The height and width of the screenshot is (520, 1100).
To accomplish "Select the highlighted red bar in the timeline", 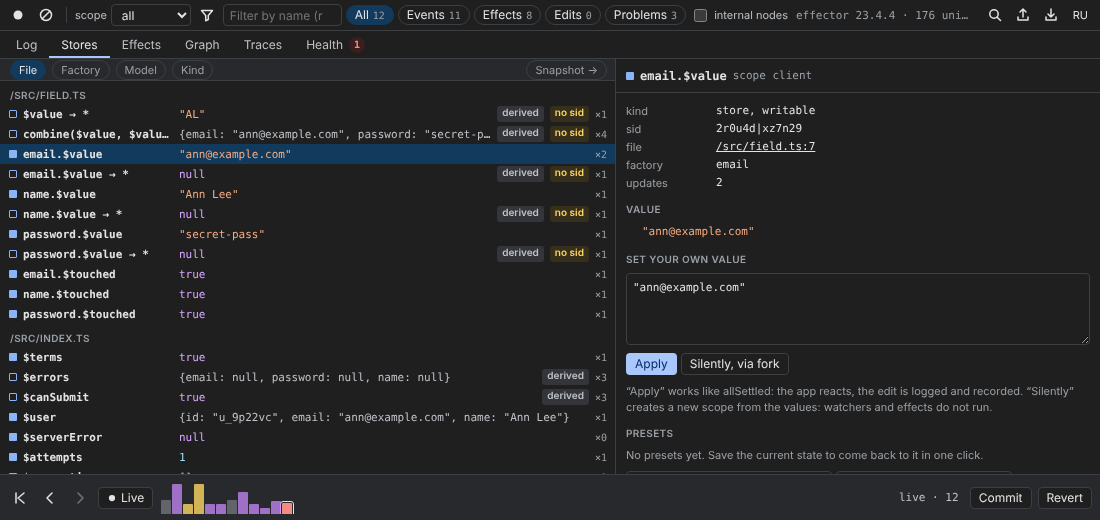I will 287,508.
